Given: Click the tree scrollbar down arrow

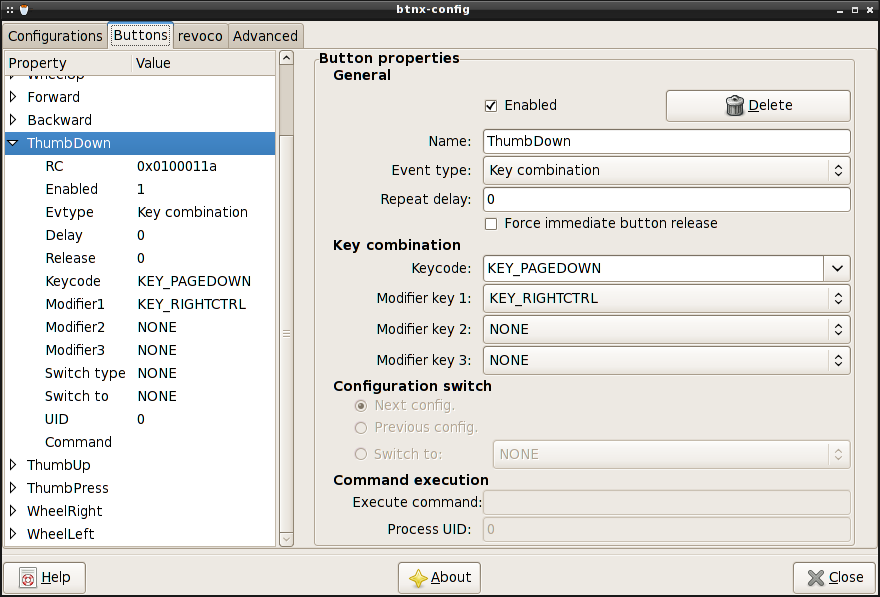Looking at the screenshot, I should [x=286, y=539].
